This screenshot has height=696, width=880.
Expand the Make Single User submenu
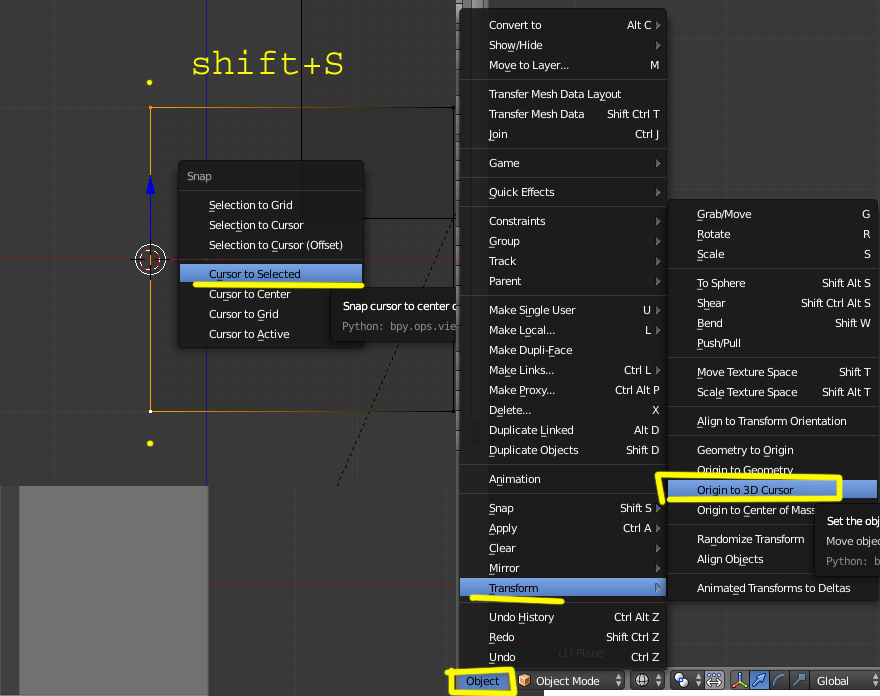[x=563, y=310]
